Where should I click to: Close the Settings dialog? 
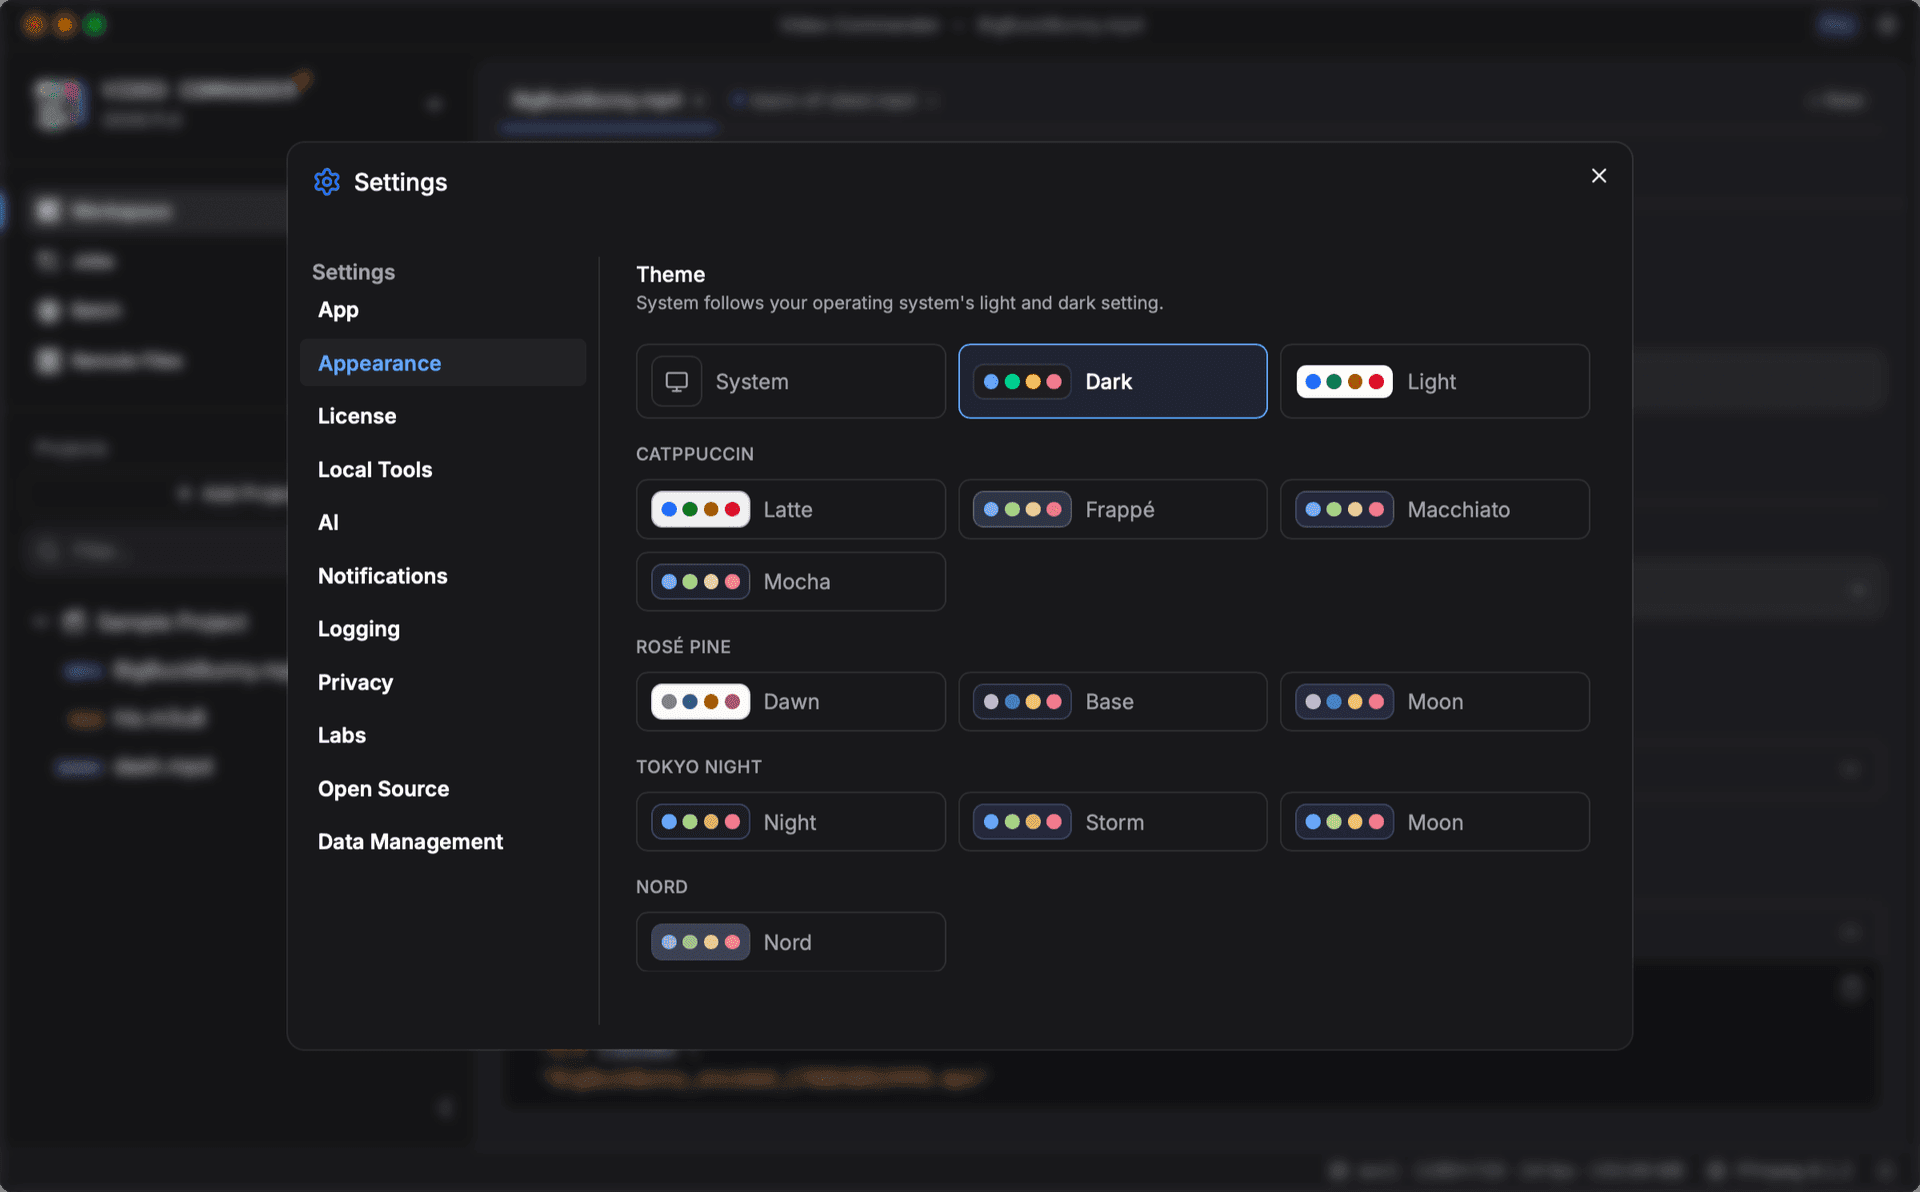1598,176
